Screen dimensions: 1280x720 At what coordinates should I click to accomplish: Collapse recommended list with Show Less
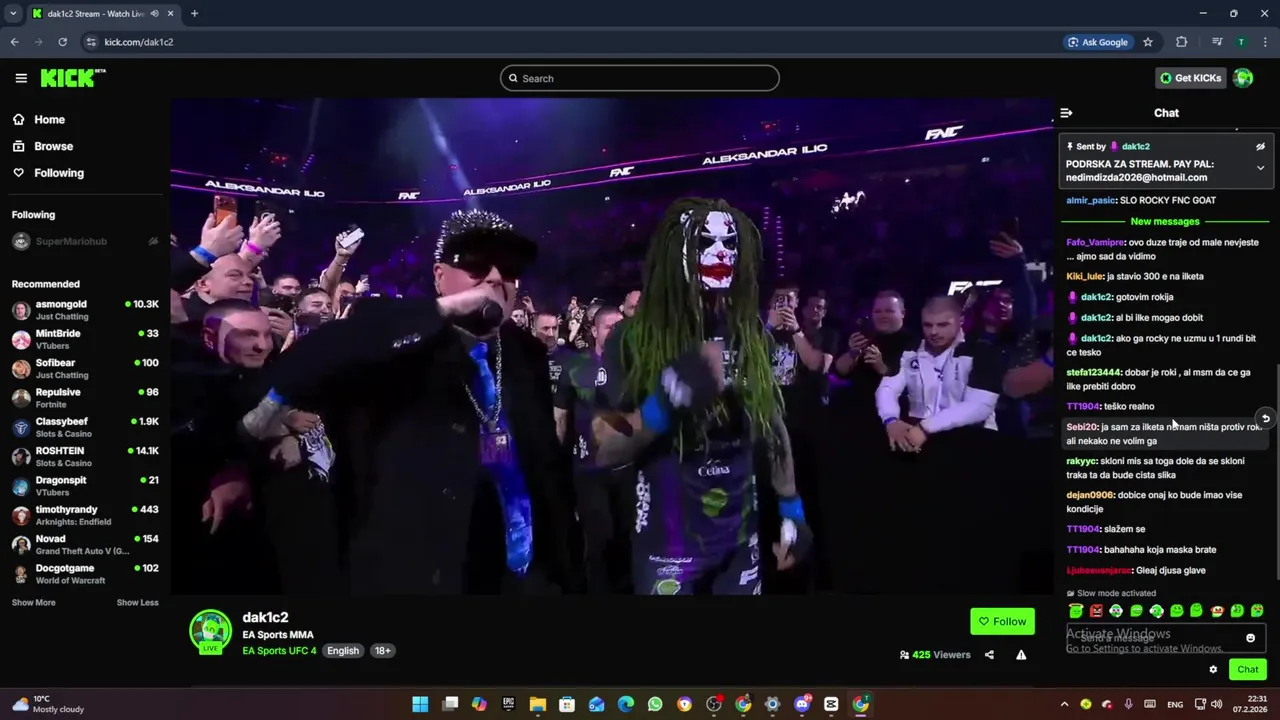click(137, 603)
